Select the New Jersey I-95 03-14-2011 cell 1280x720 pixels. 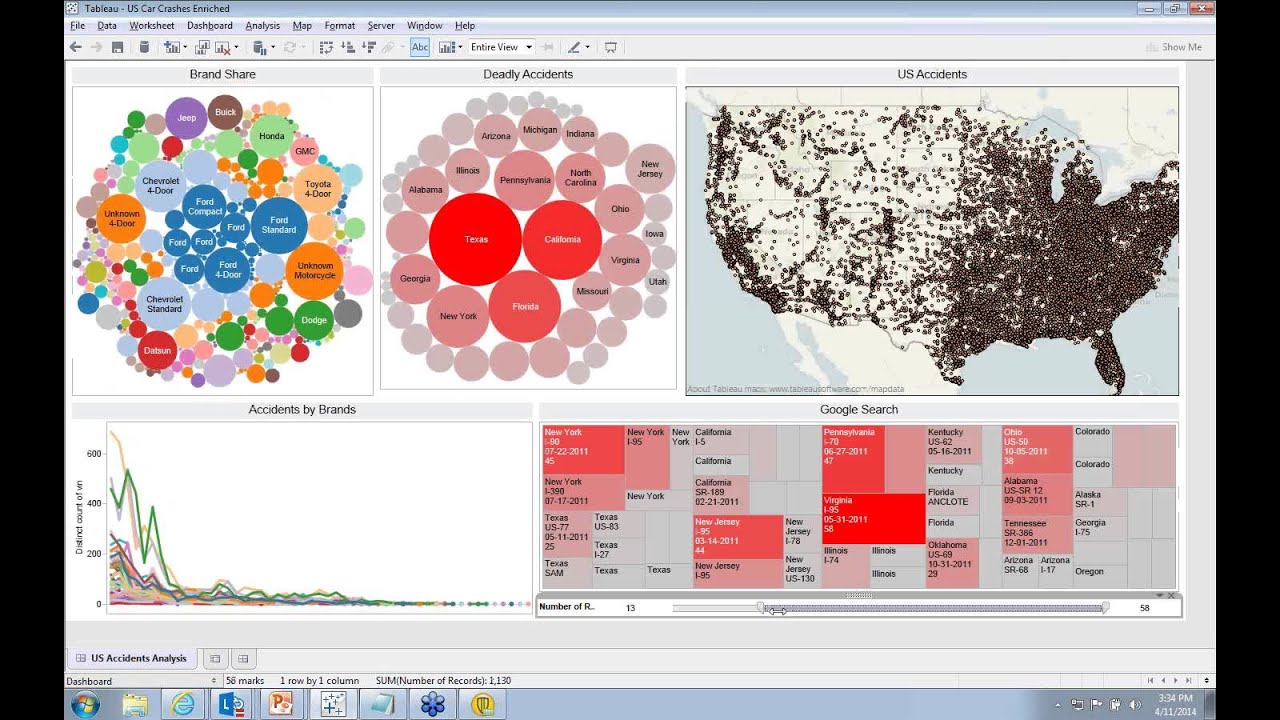(738, 537)
